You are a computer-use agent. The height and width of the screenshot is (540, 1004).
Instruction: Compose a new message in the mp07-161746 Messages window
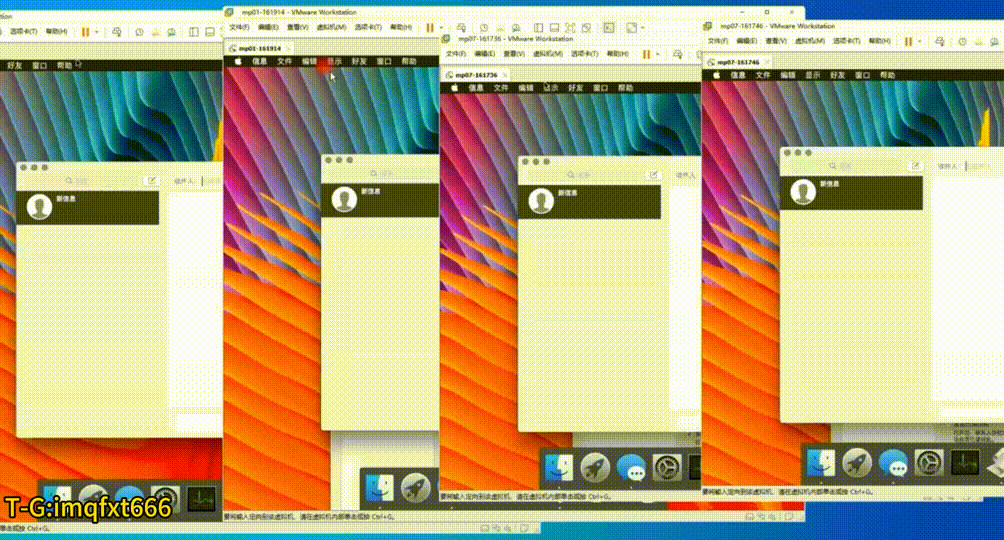[916, 166]
